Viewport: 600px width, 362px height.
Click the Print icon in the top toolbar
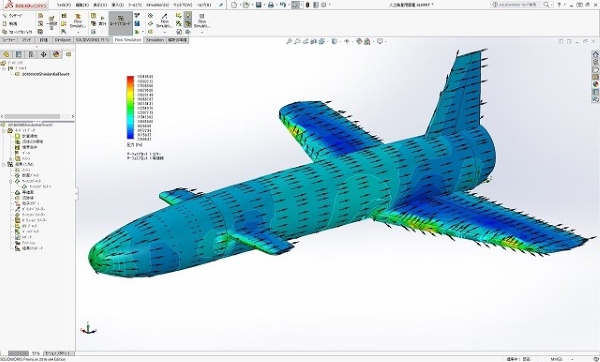point(271,5)
